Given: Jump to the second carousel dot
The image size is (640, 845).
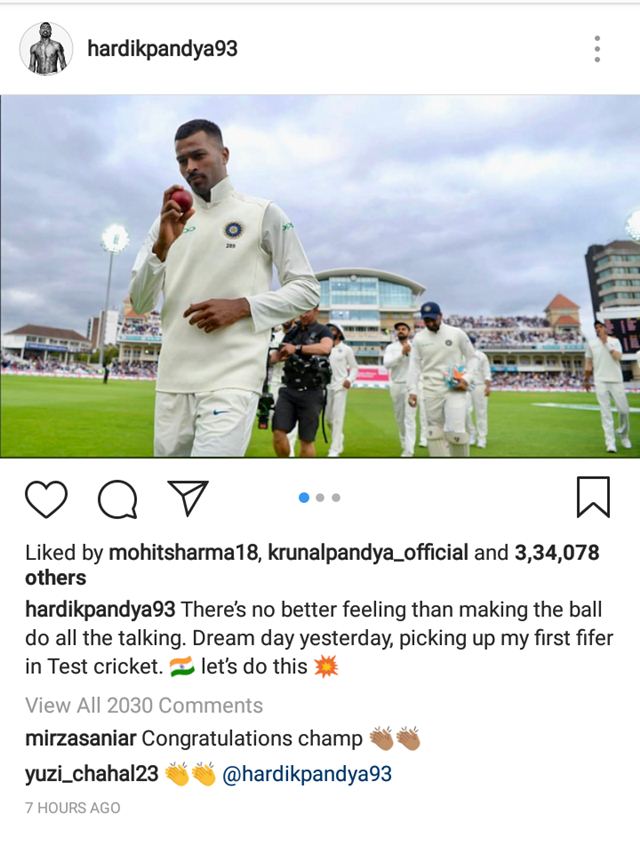Looking at the screenshot, I should (320, 497).
